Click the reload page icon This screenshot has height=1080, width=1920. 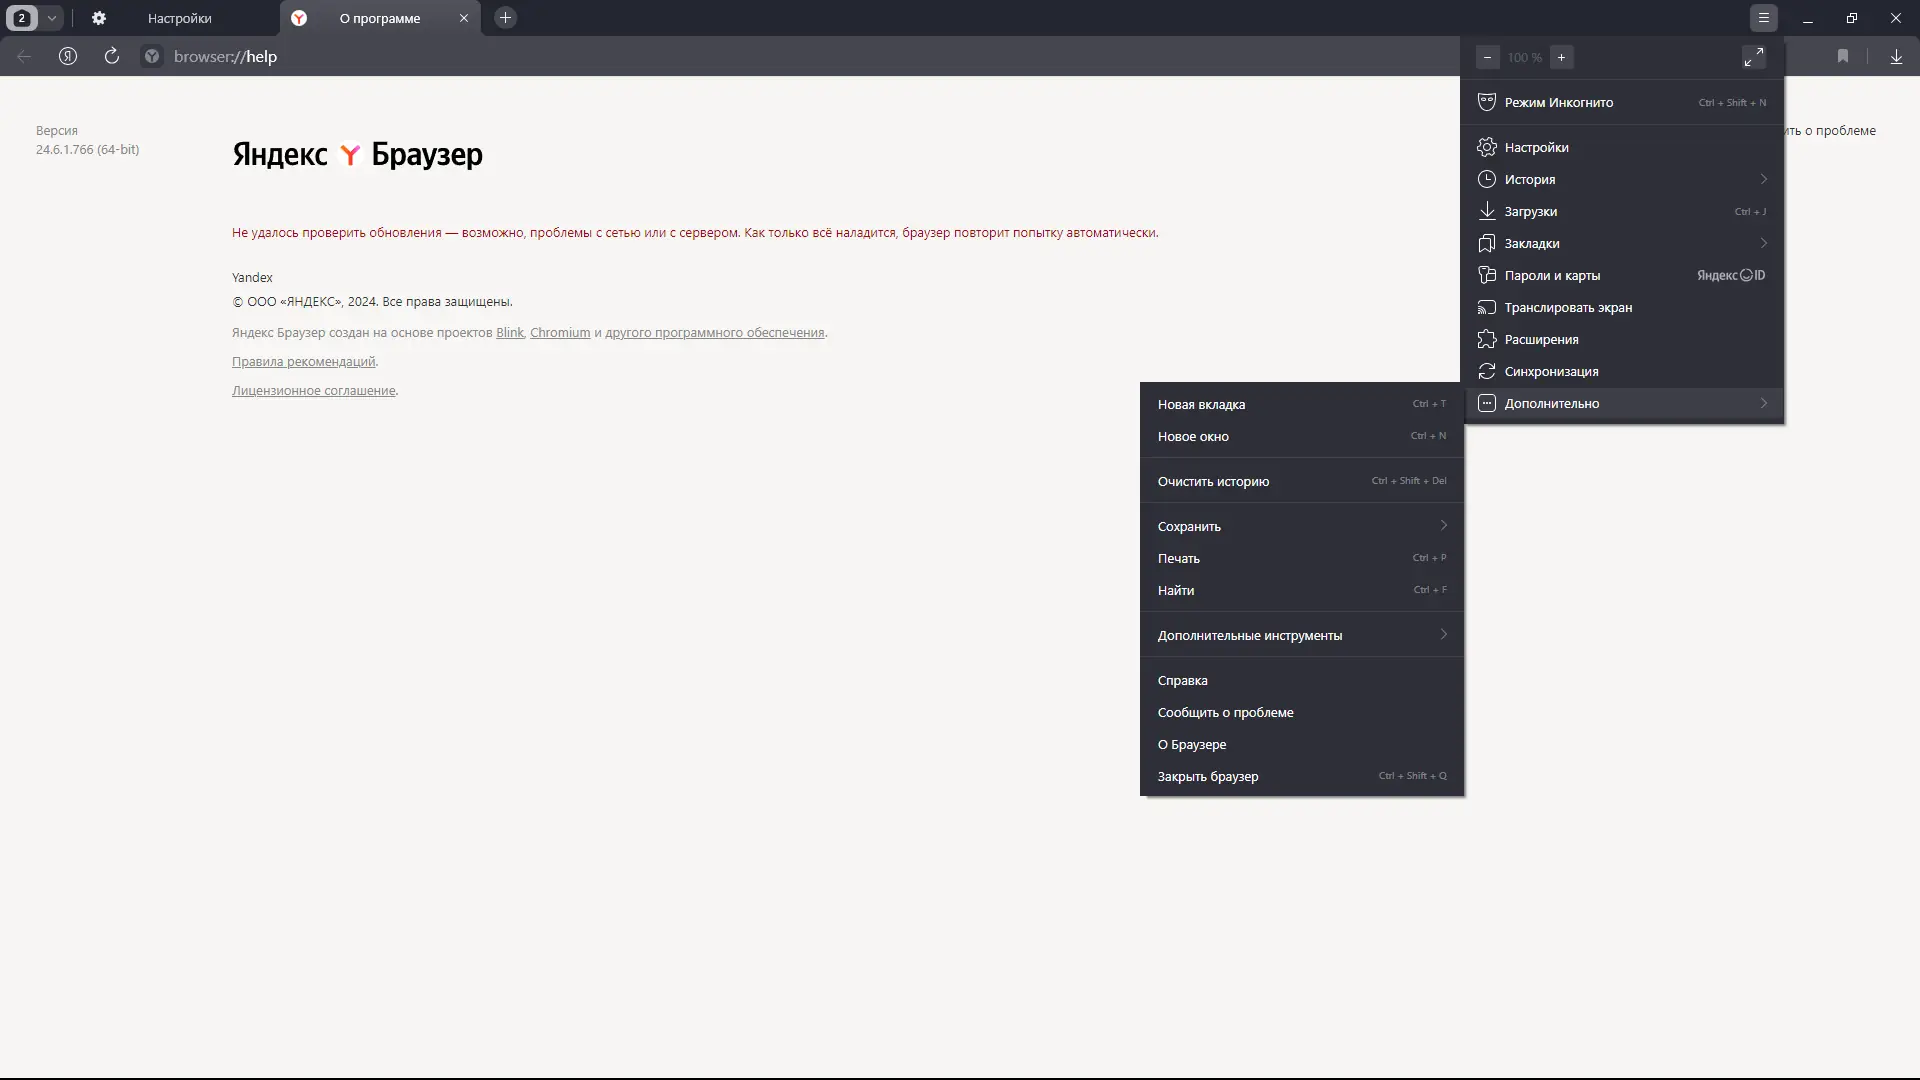click(112, 56)
